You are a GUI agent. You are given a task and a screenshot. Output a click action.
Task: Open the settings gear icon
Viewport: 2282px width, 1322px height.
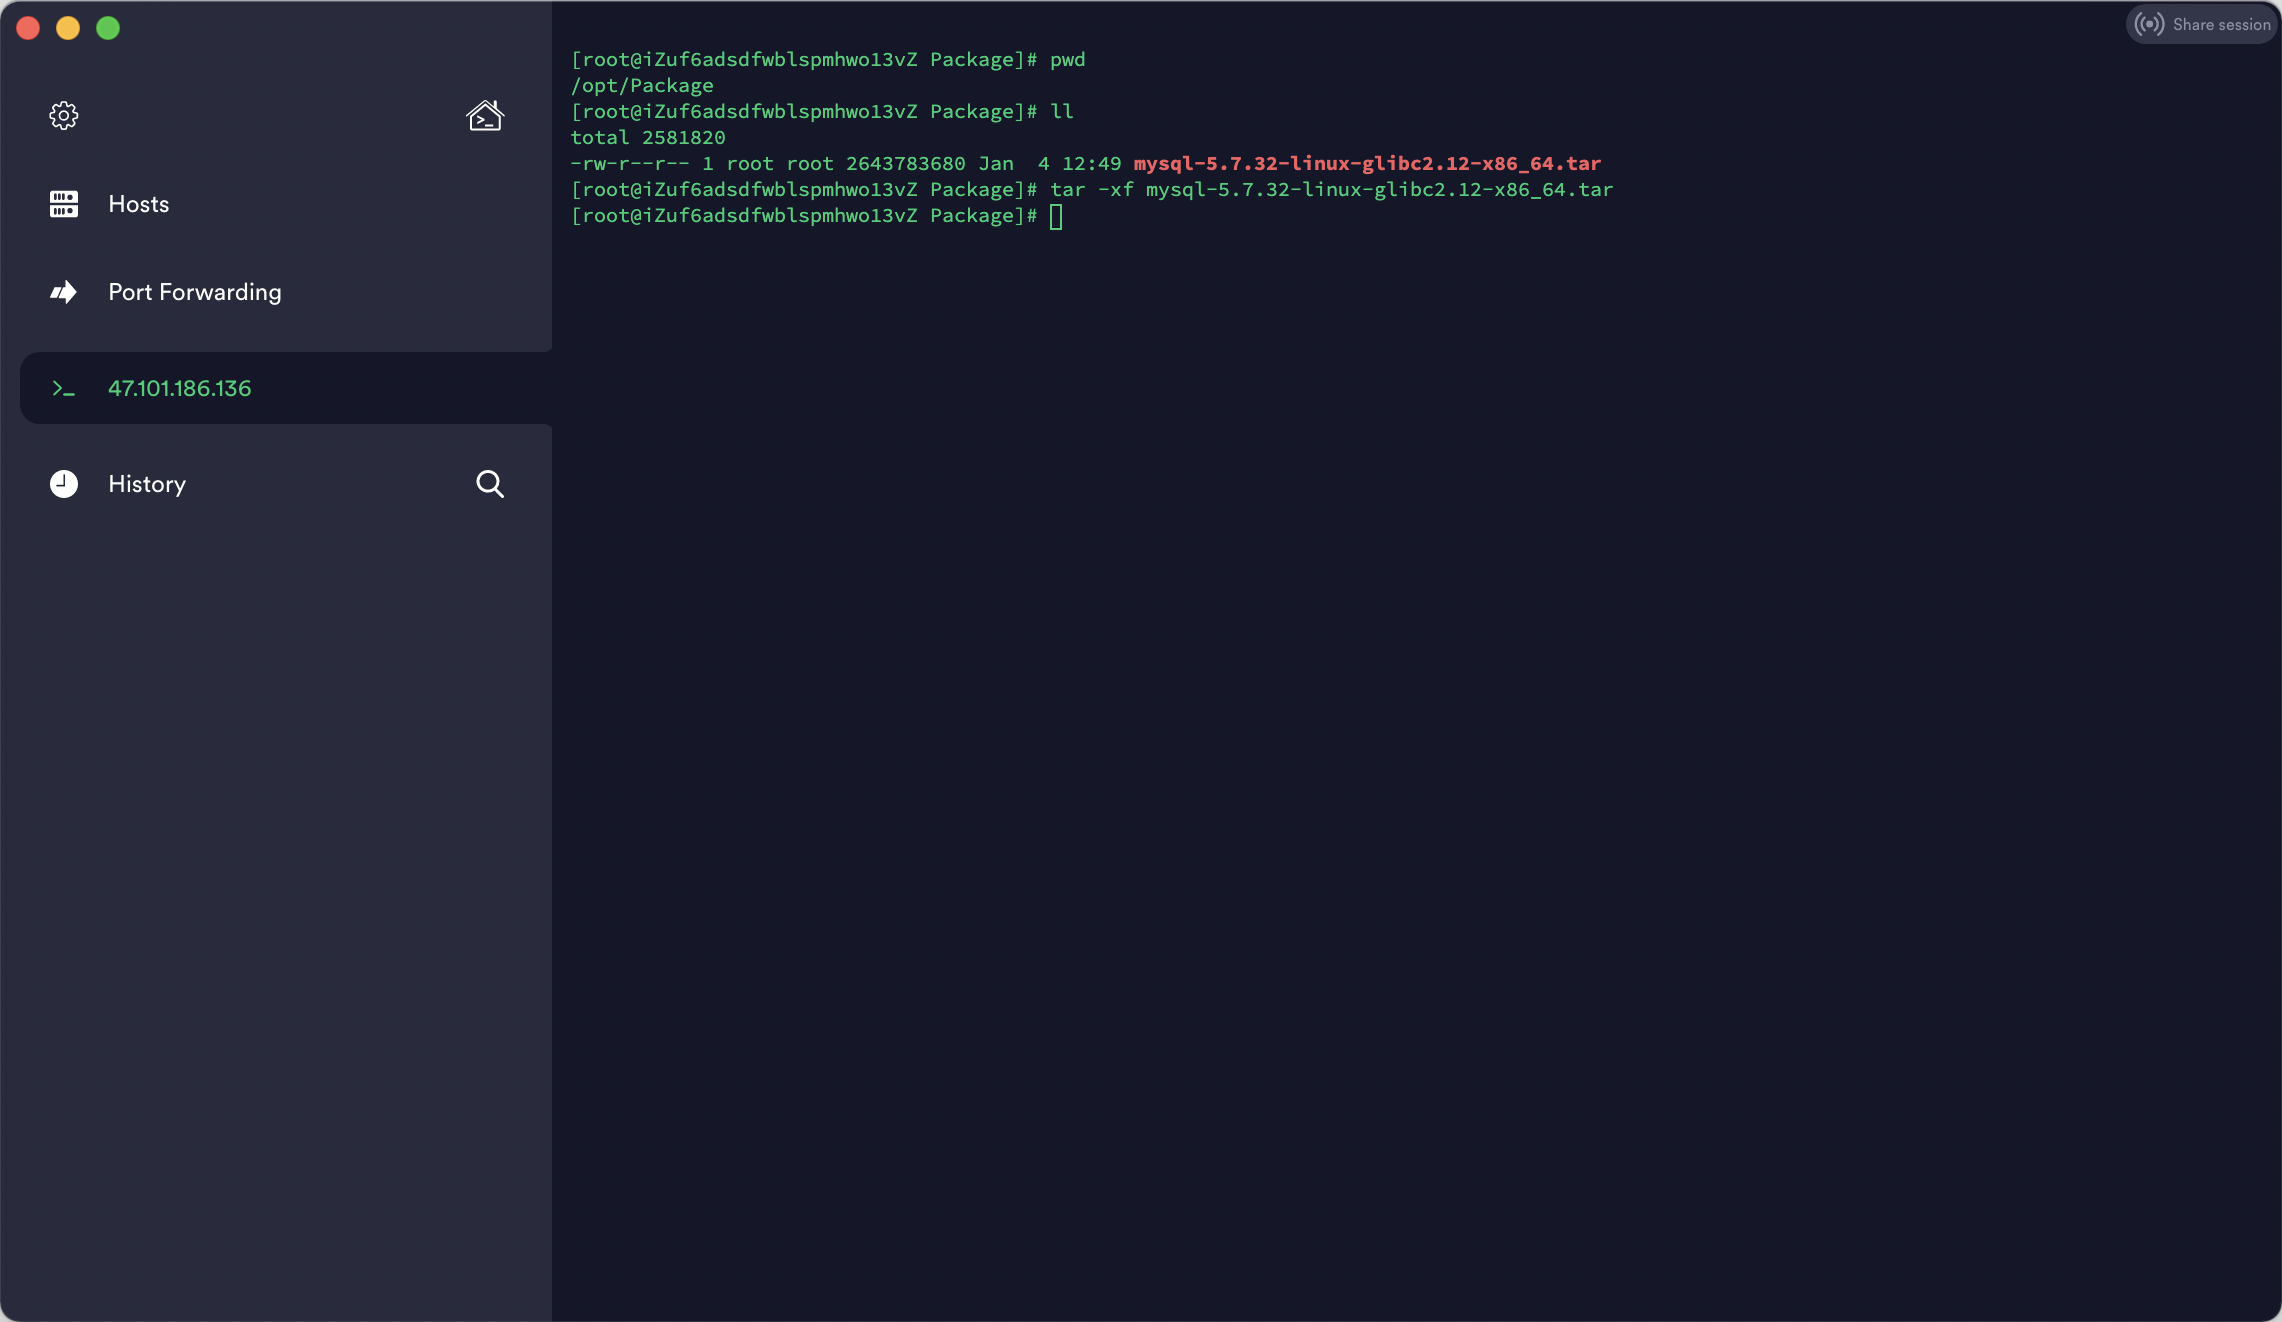[x=64, y=116]
